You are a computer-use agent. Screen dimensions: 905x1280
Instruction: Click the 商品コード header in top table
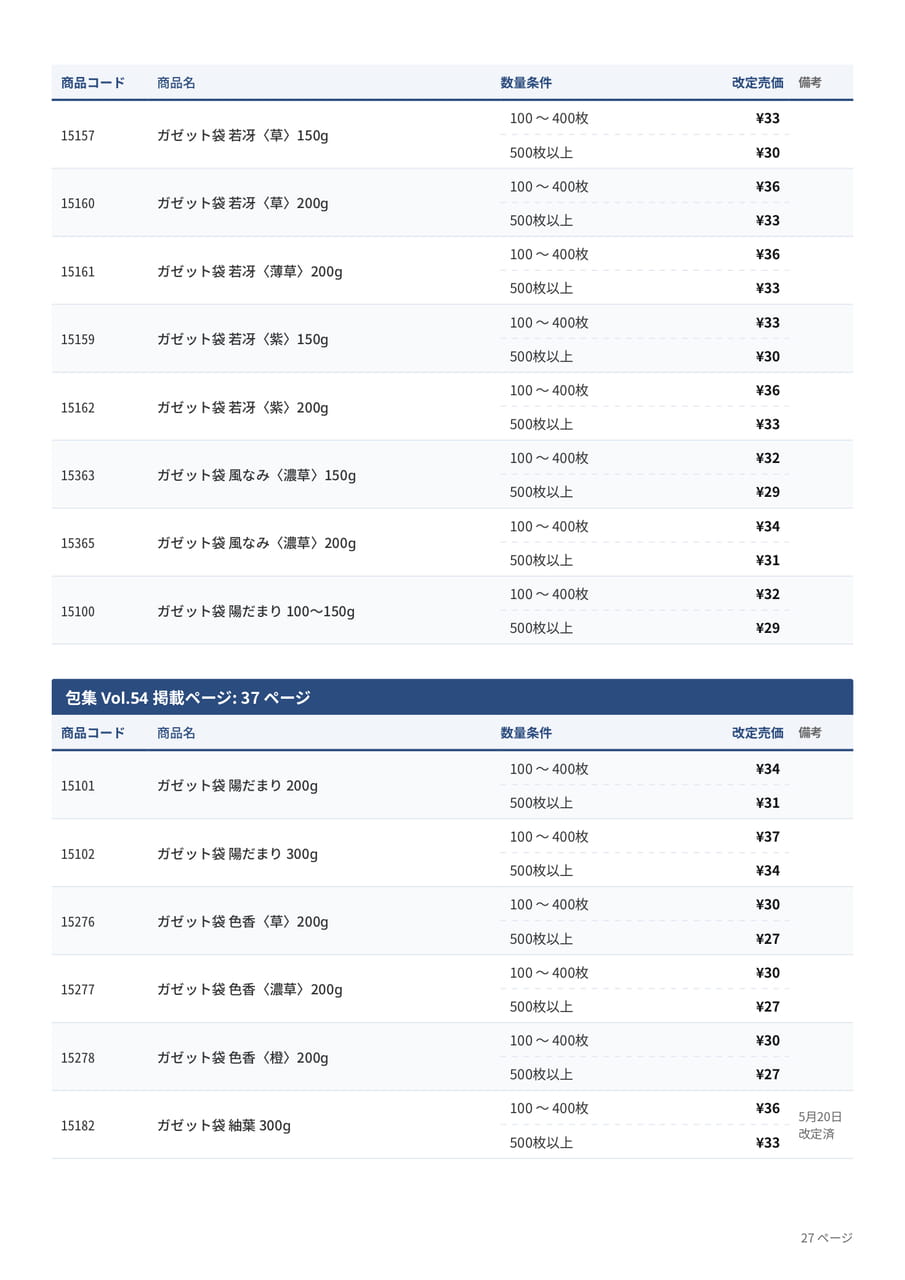click(x=93, y=83)
